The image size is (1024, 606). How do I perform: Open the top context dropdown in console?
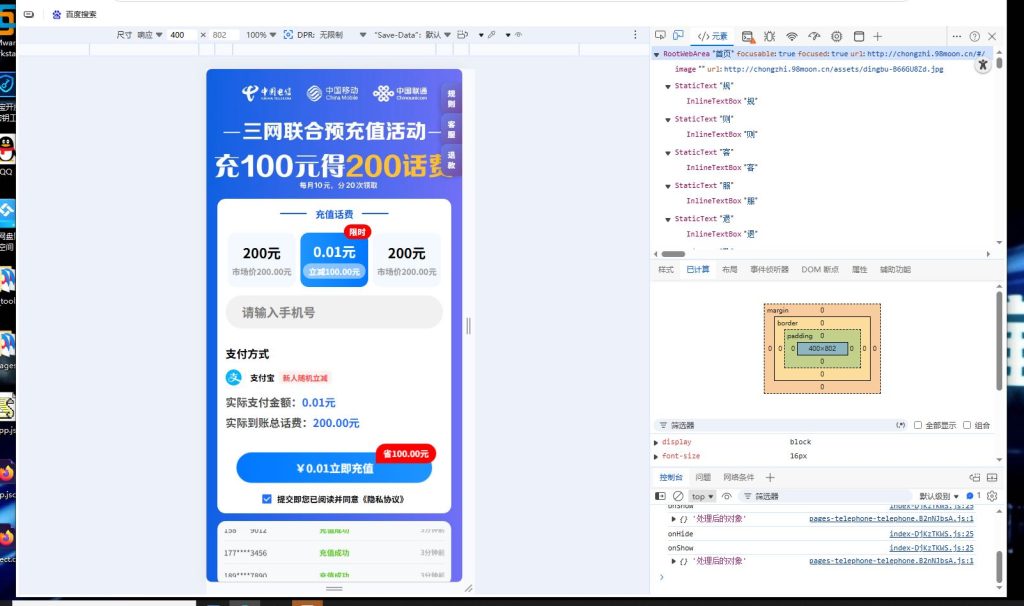[703, 496]
